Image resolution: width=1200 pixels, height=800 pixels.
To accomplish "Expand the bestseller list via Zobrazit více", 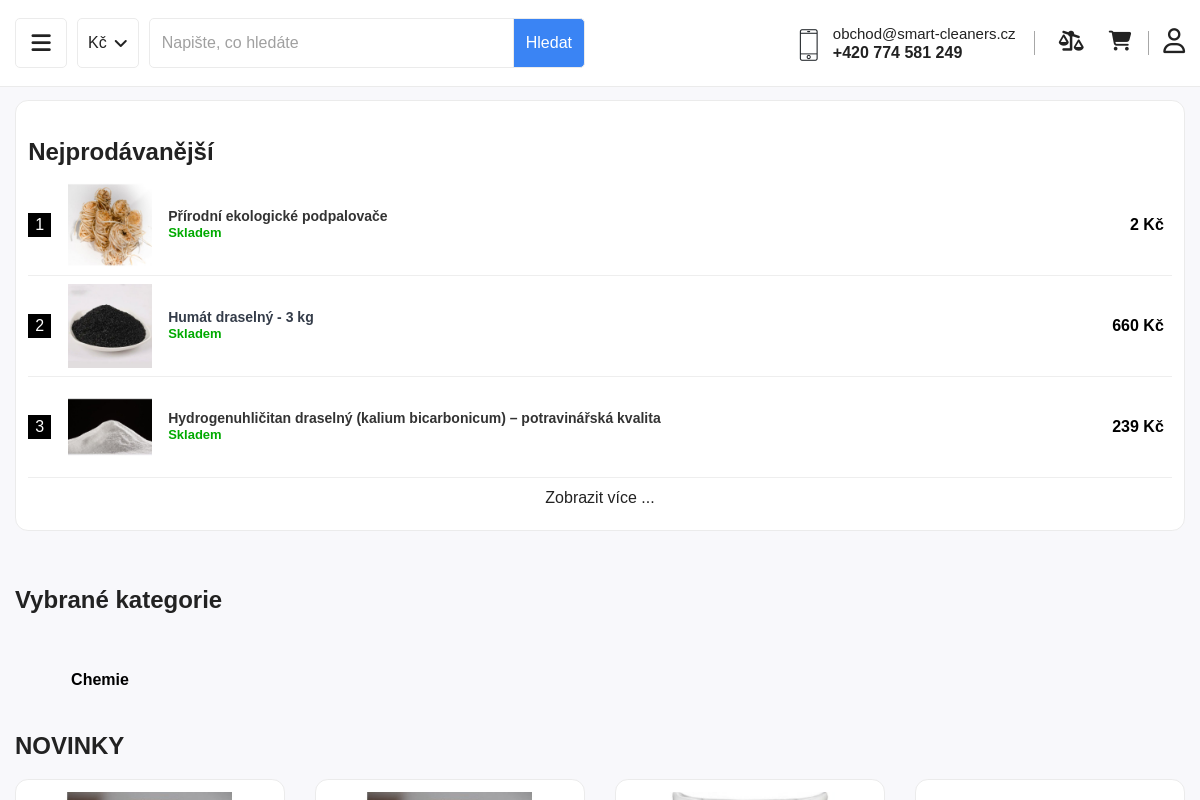I will pos(599,497).
